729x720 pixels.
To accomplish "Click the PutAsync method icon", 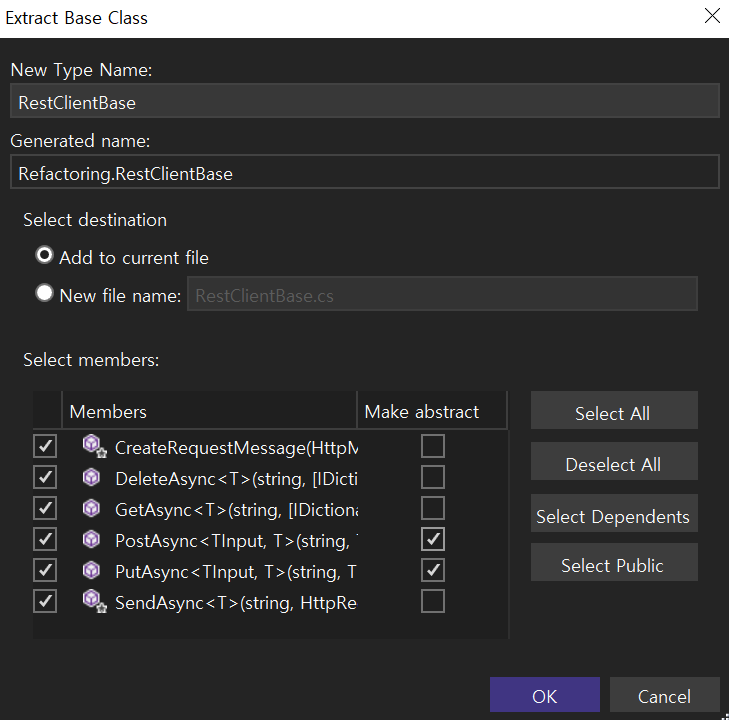I will click(x=92, y=570).
